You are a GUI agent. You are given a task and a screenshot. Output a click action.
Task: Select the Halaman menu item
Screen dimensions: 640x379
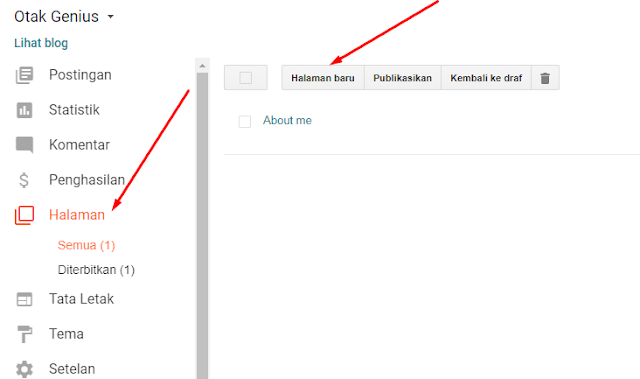(x=77, y=215)
